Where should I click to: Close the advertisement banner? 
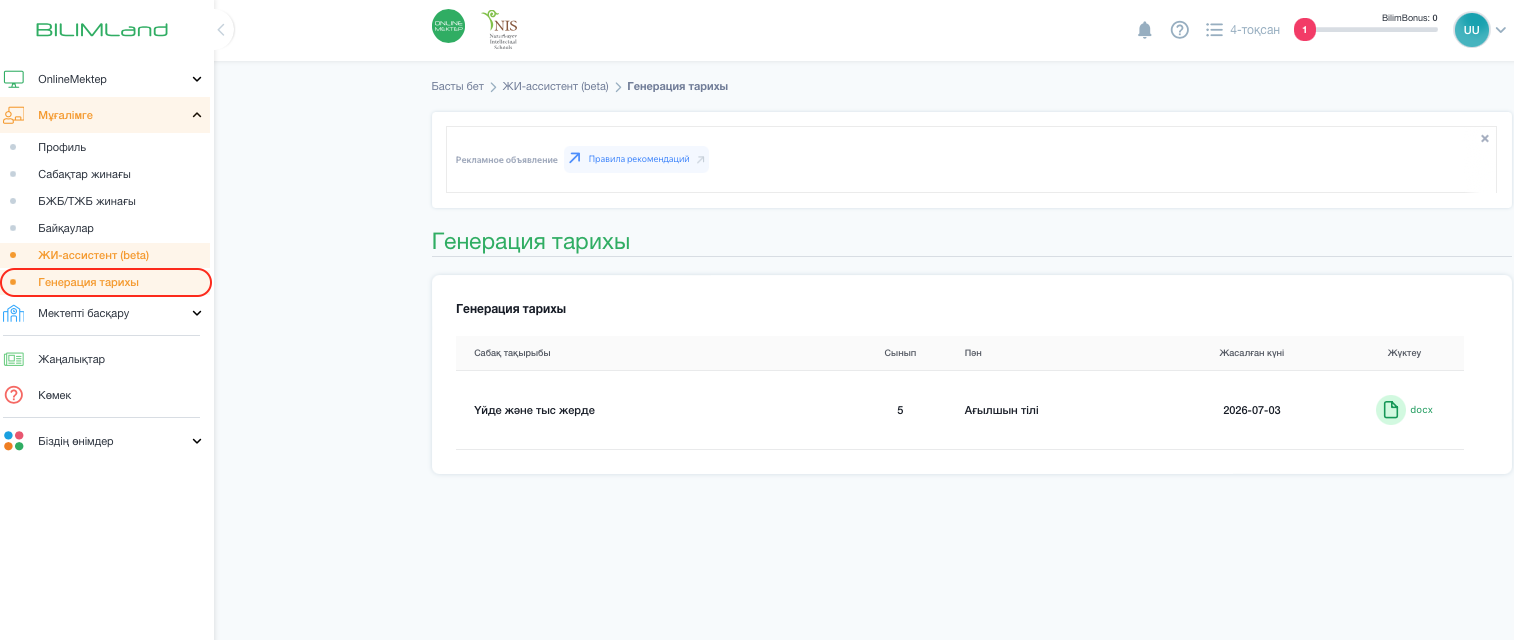(1485, 138)
